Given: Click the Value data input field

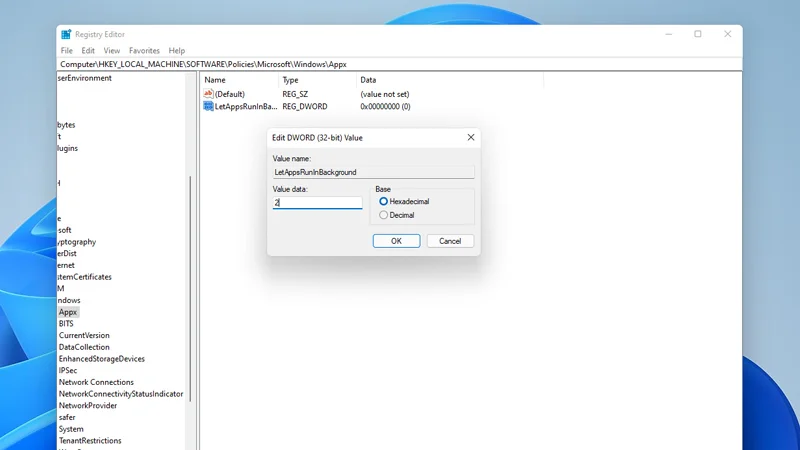Looking at the screenshot, I should coord(317,203).
